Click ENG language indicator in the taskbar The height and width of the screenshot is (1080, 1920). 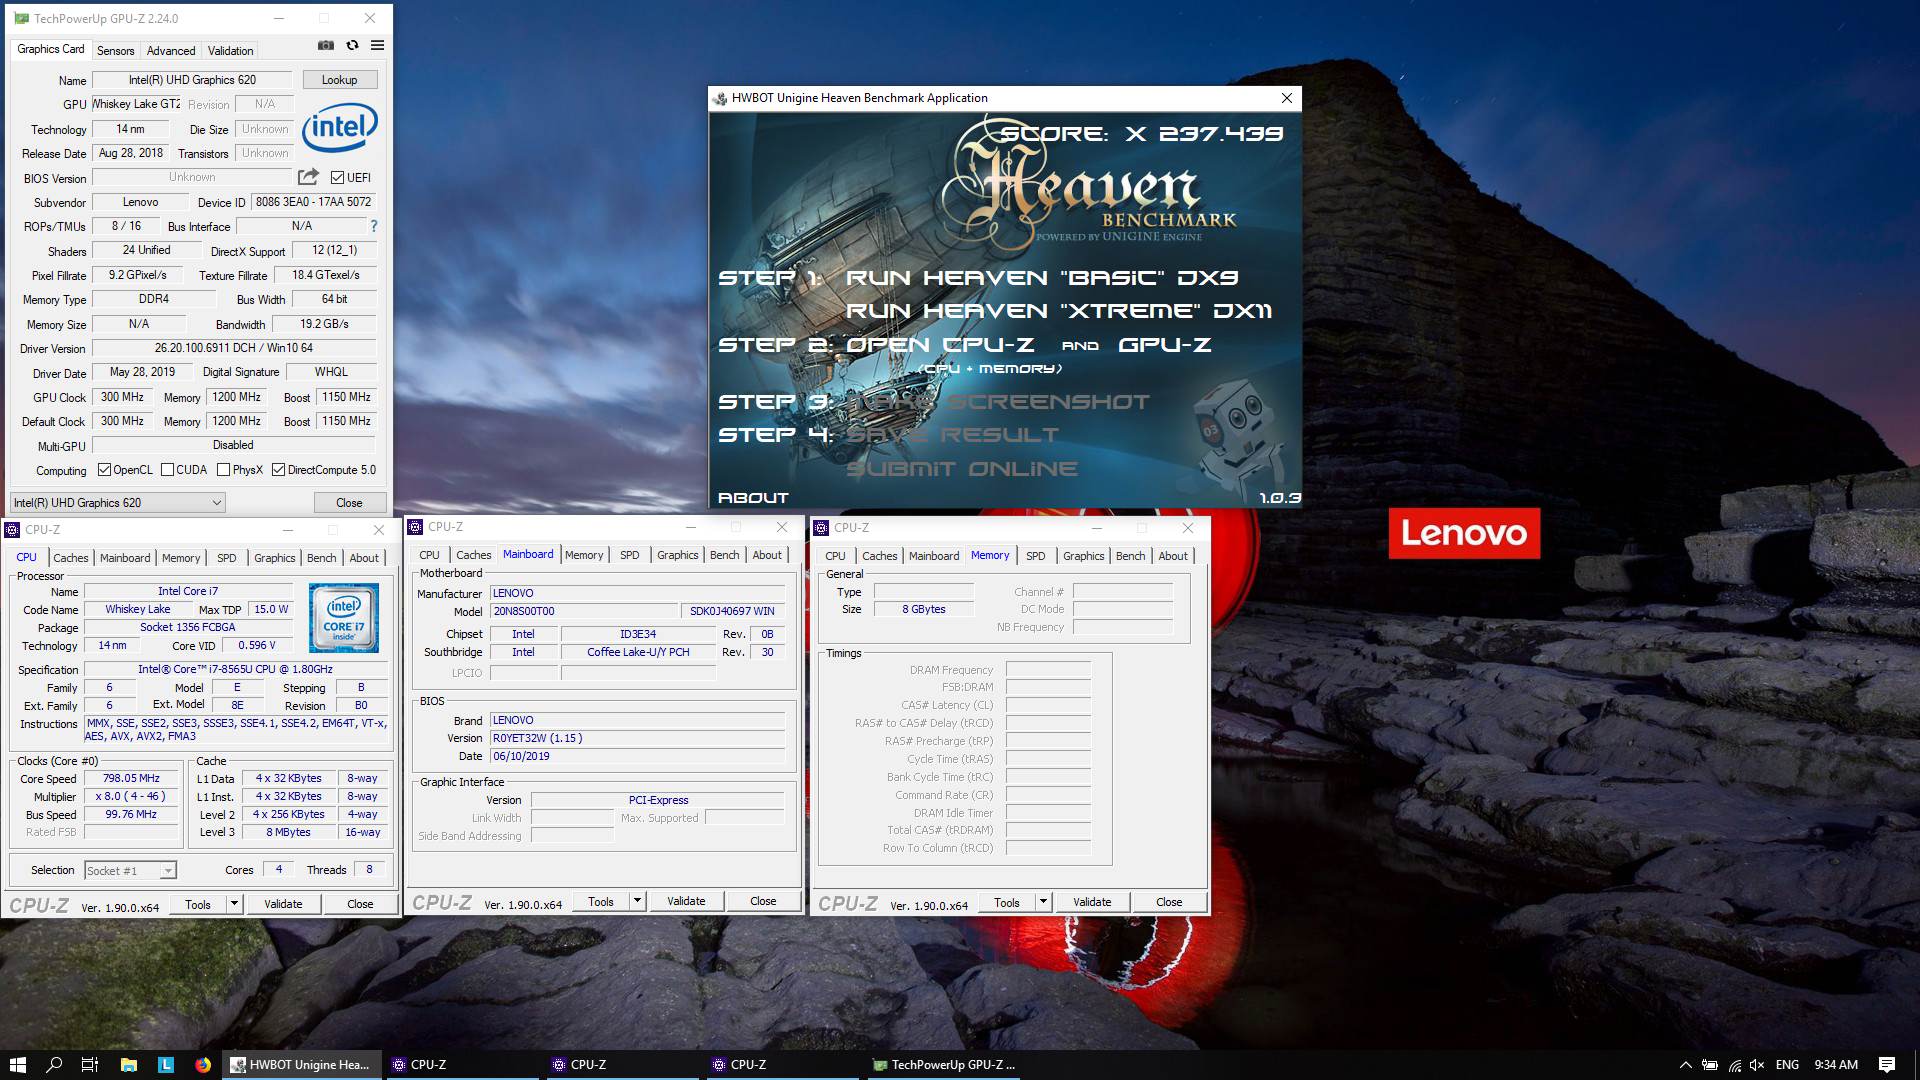pyautogui.click(x=1787, y=1065)
